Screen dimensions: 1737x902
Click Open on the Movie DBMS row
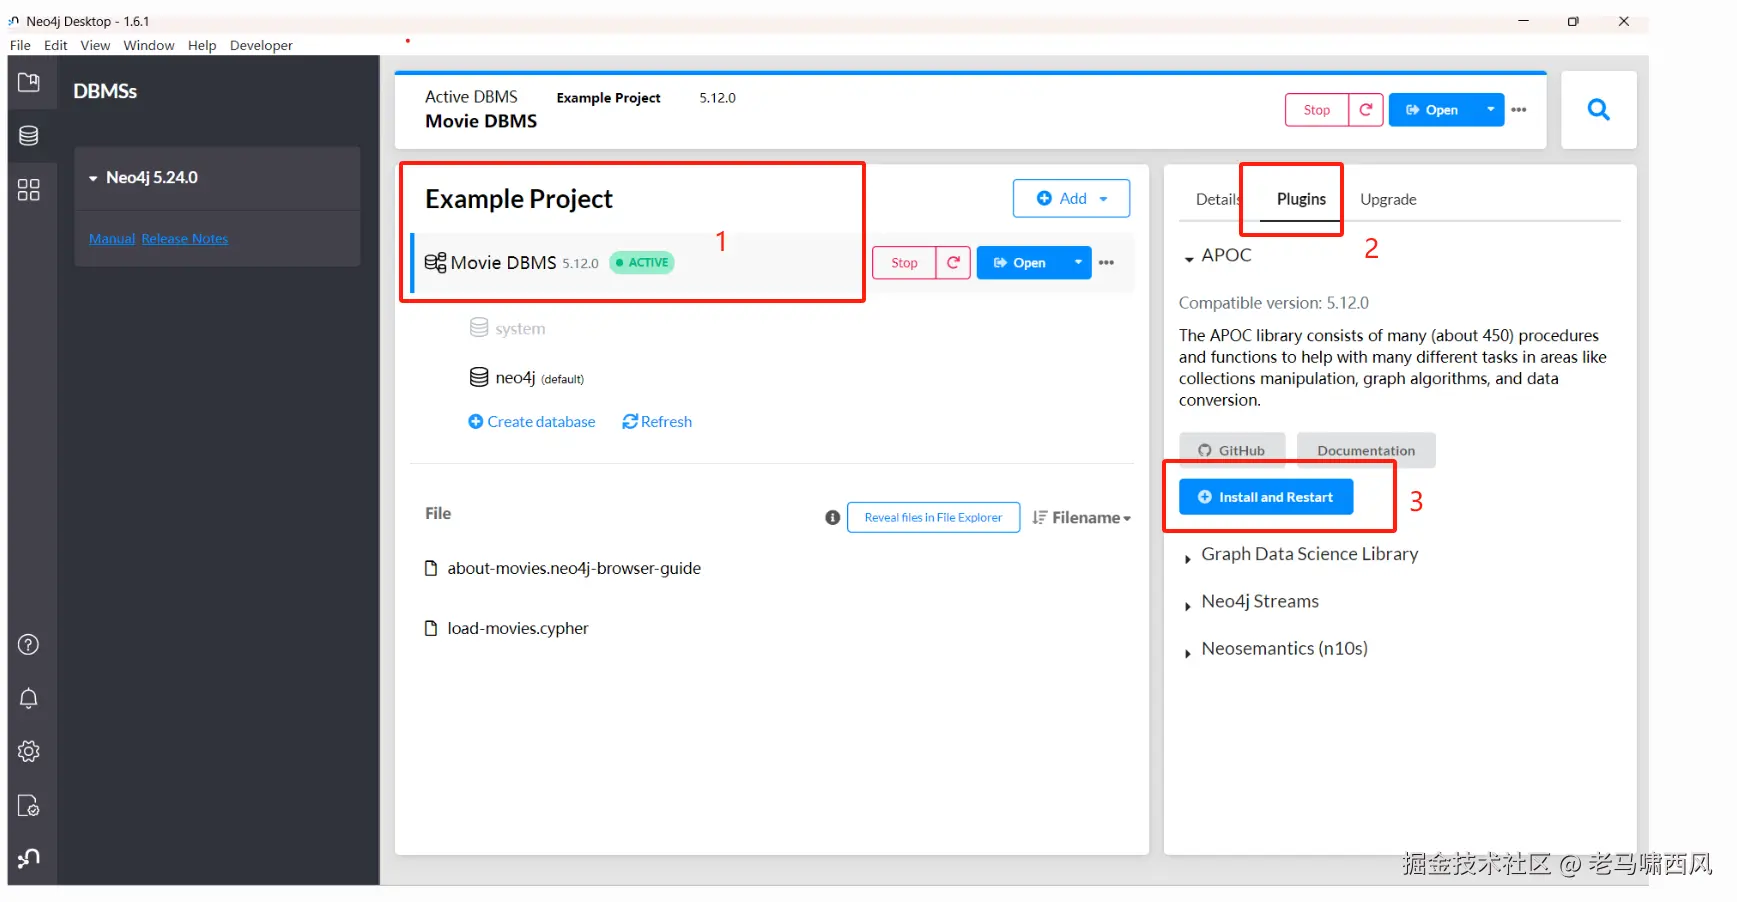coord(1021,263)
